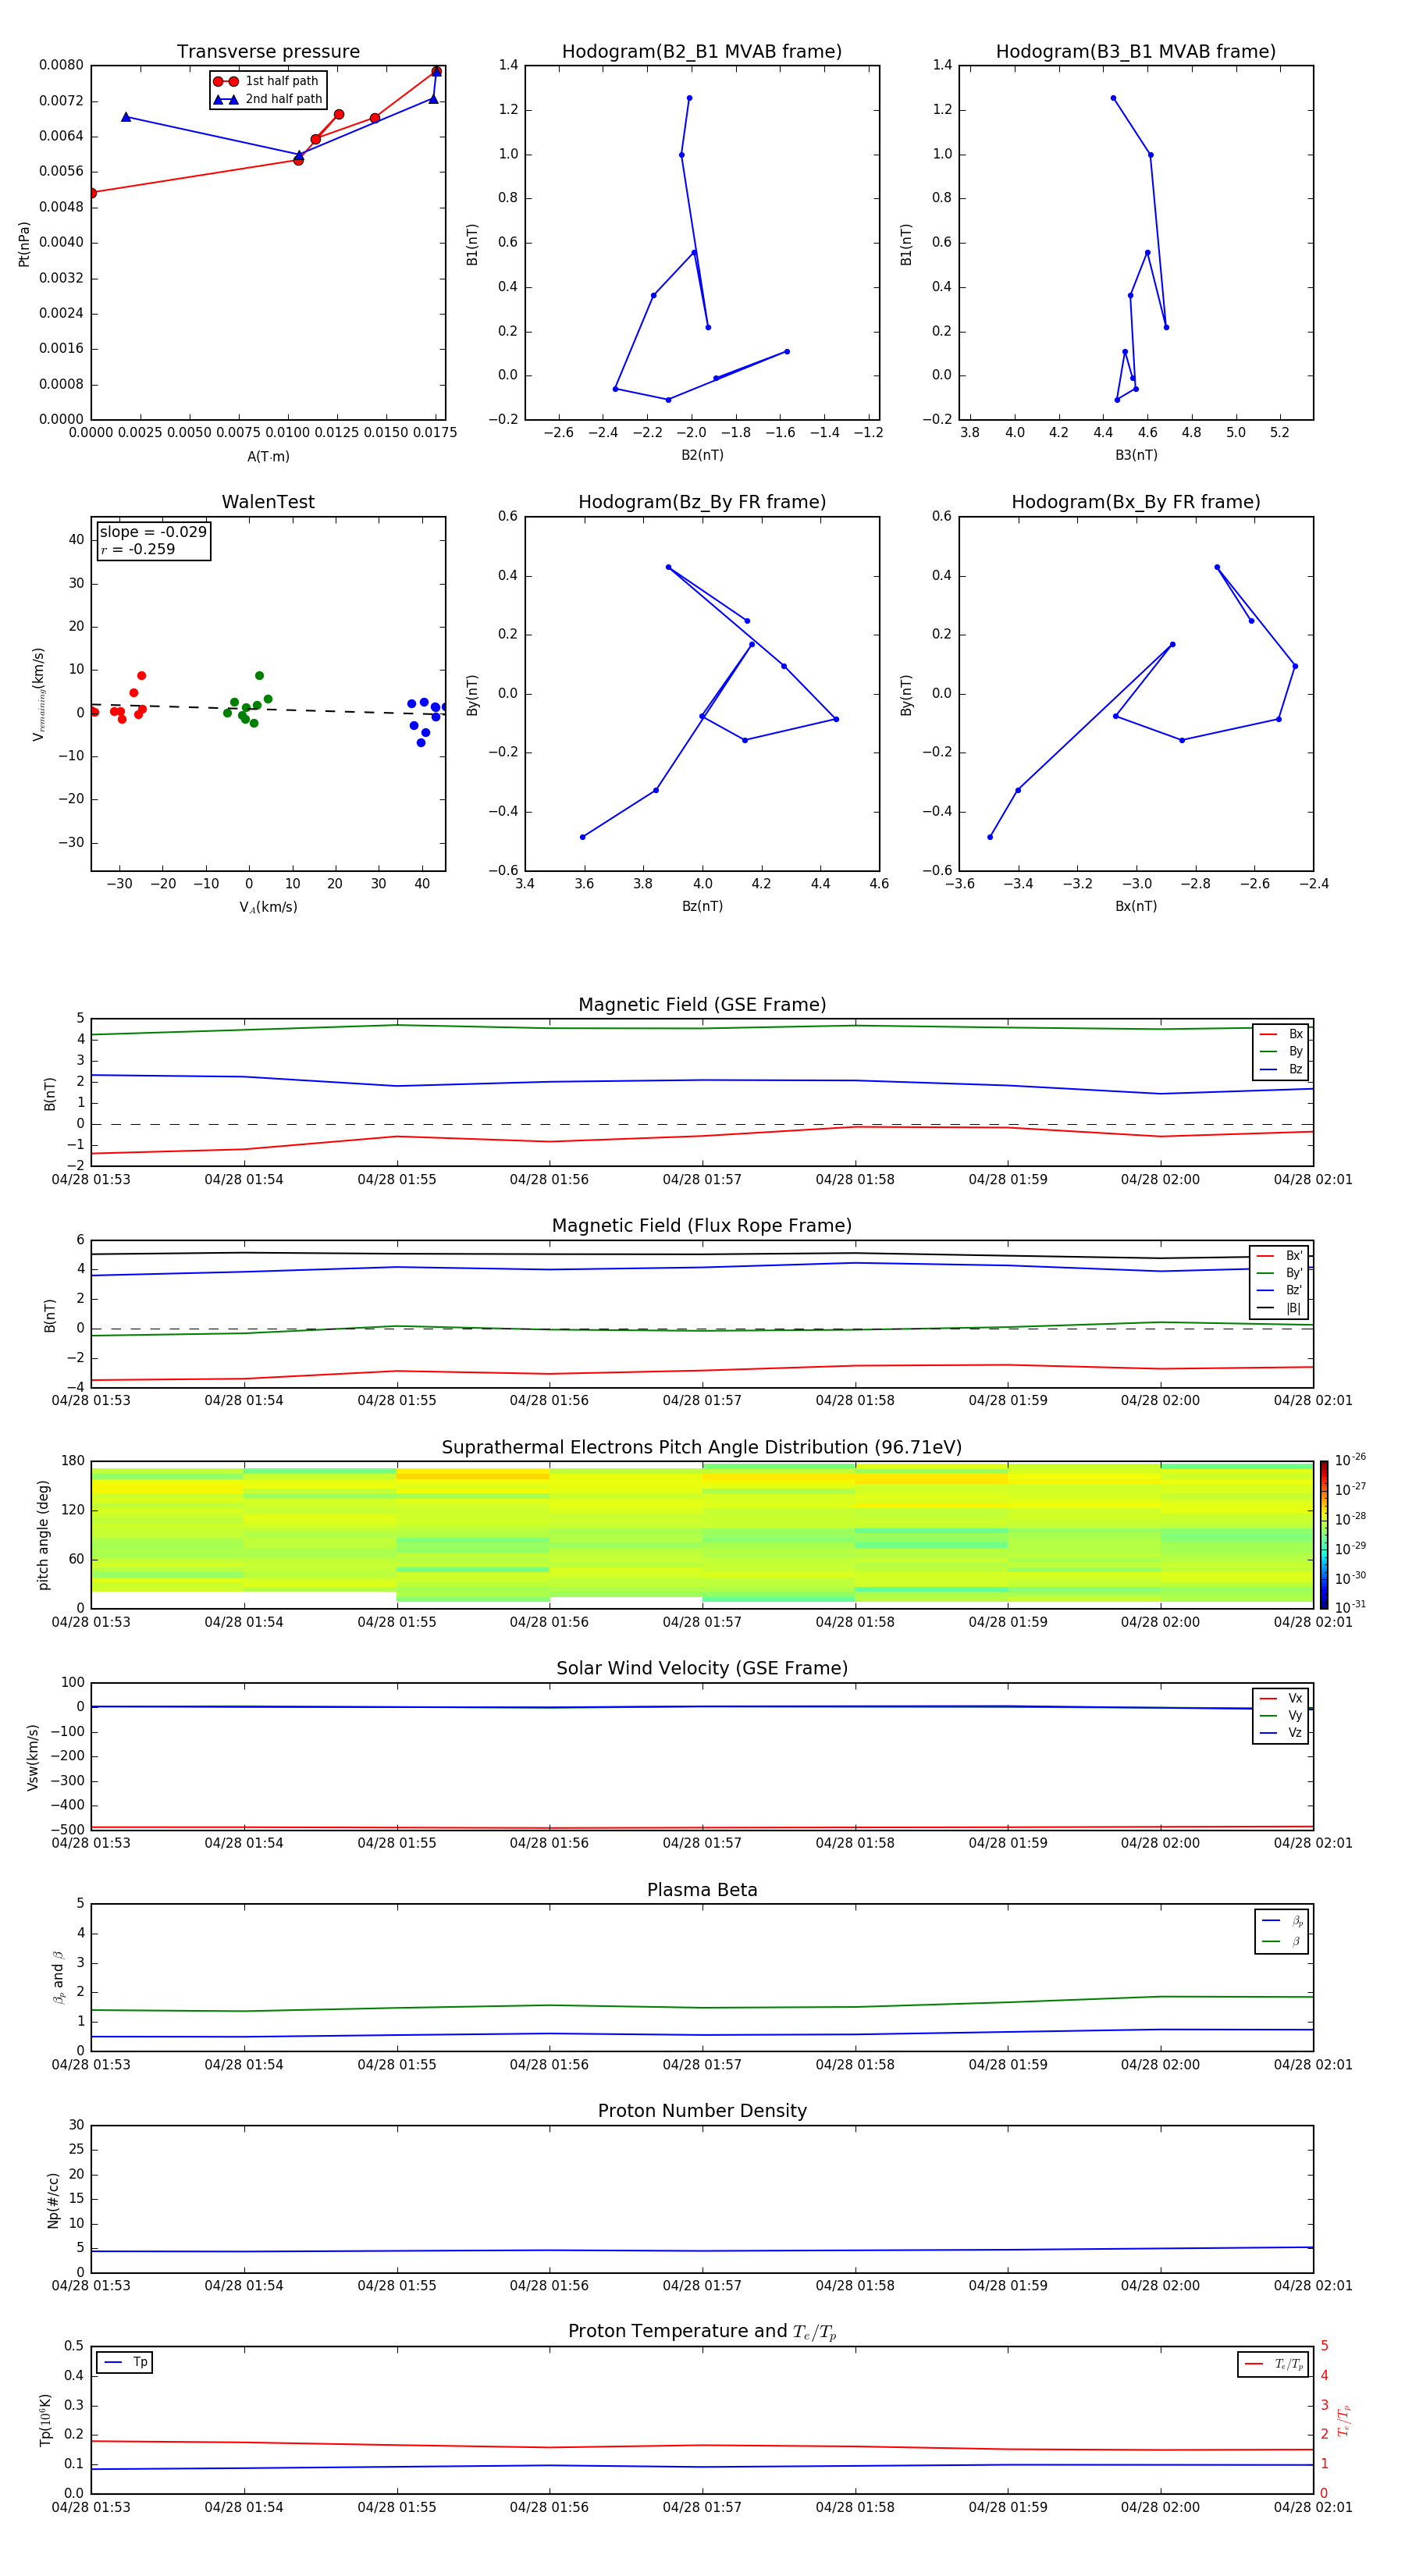Click 'By' legend entry in GSE plot
Screen dimensions: 1405x2576
tap(1281, 1052)
